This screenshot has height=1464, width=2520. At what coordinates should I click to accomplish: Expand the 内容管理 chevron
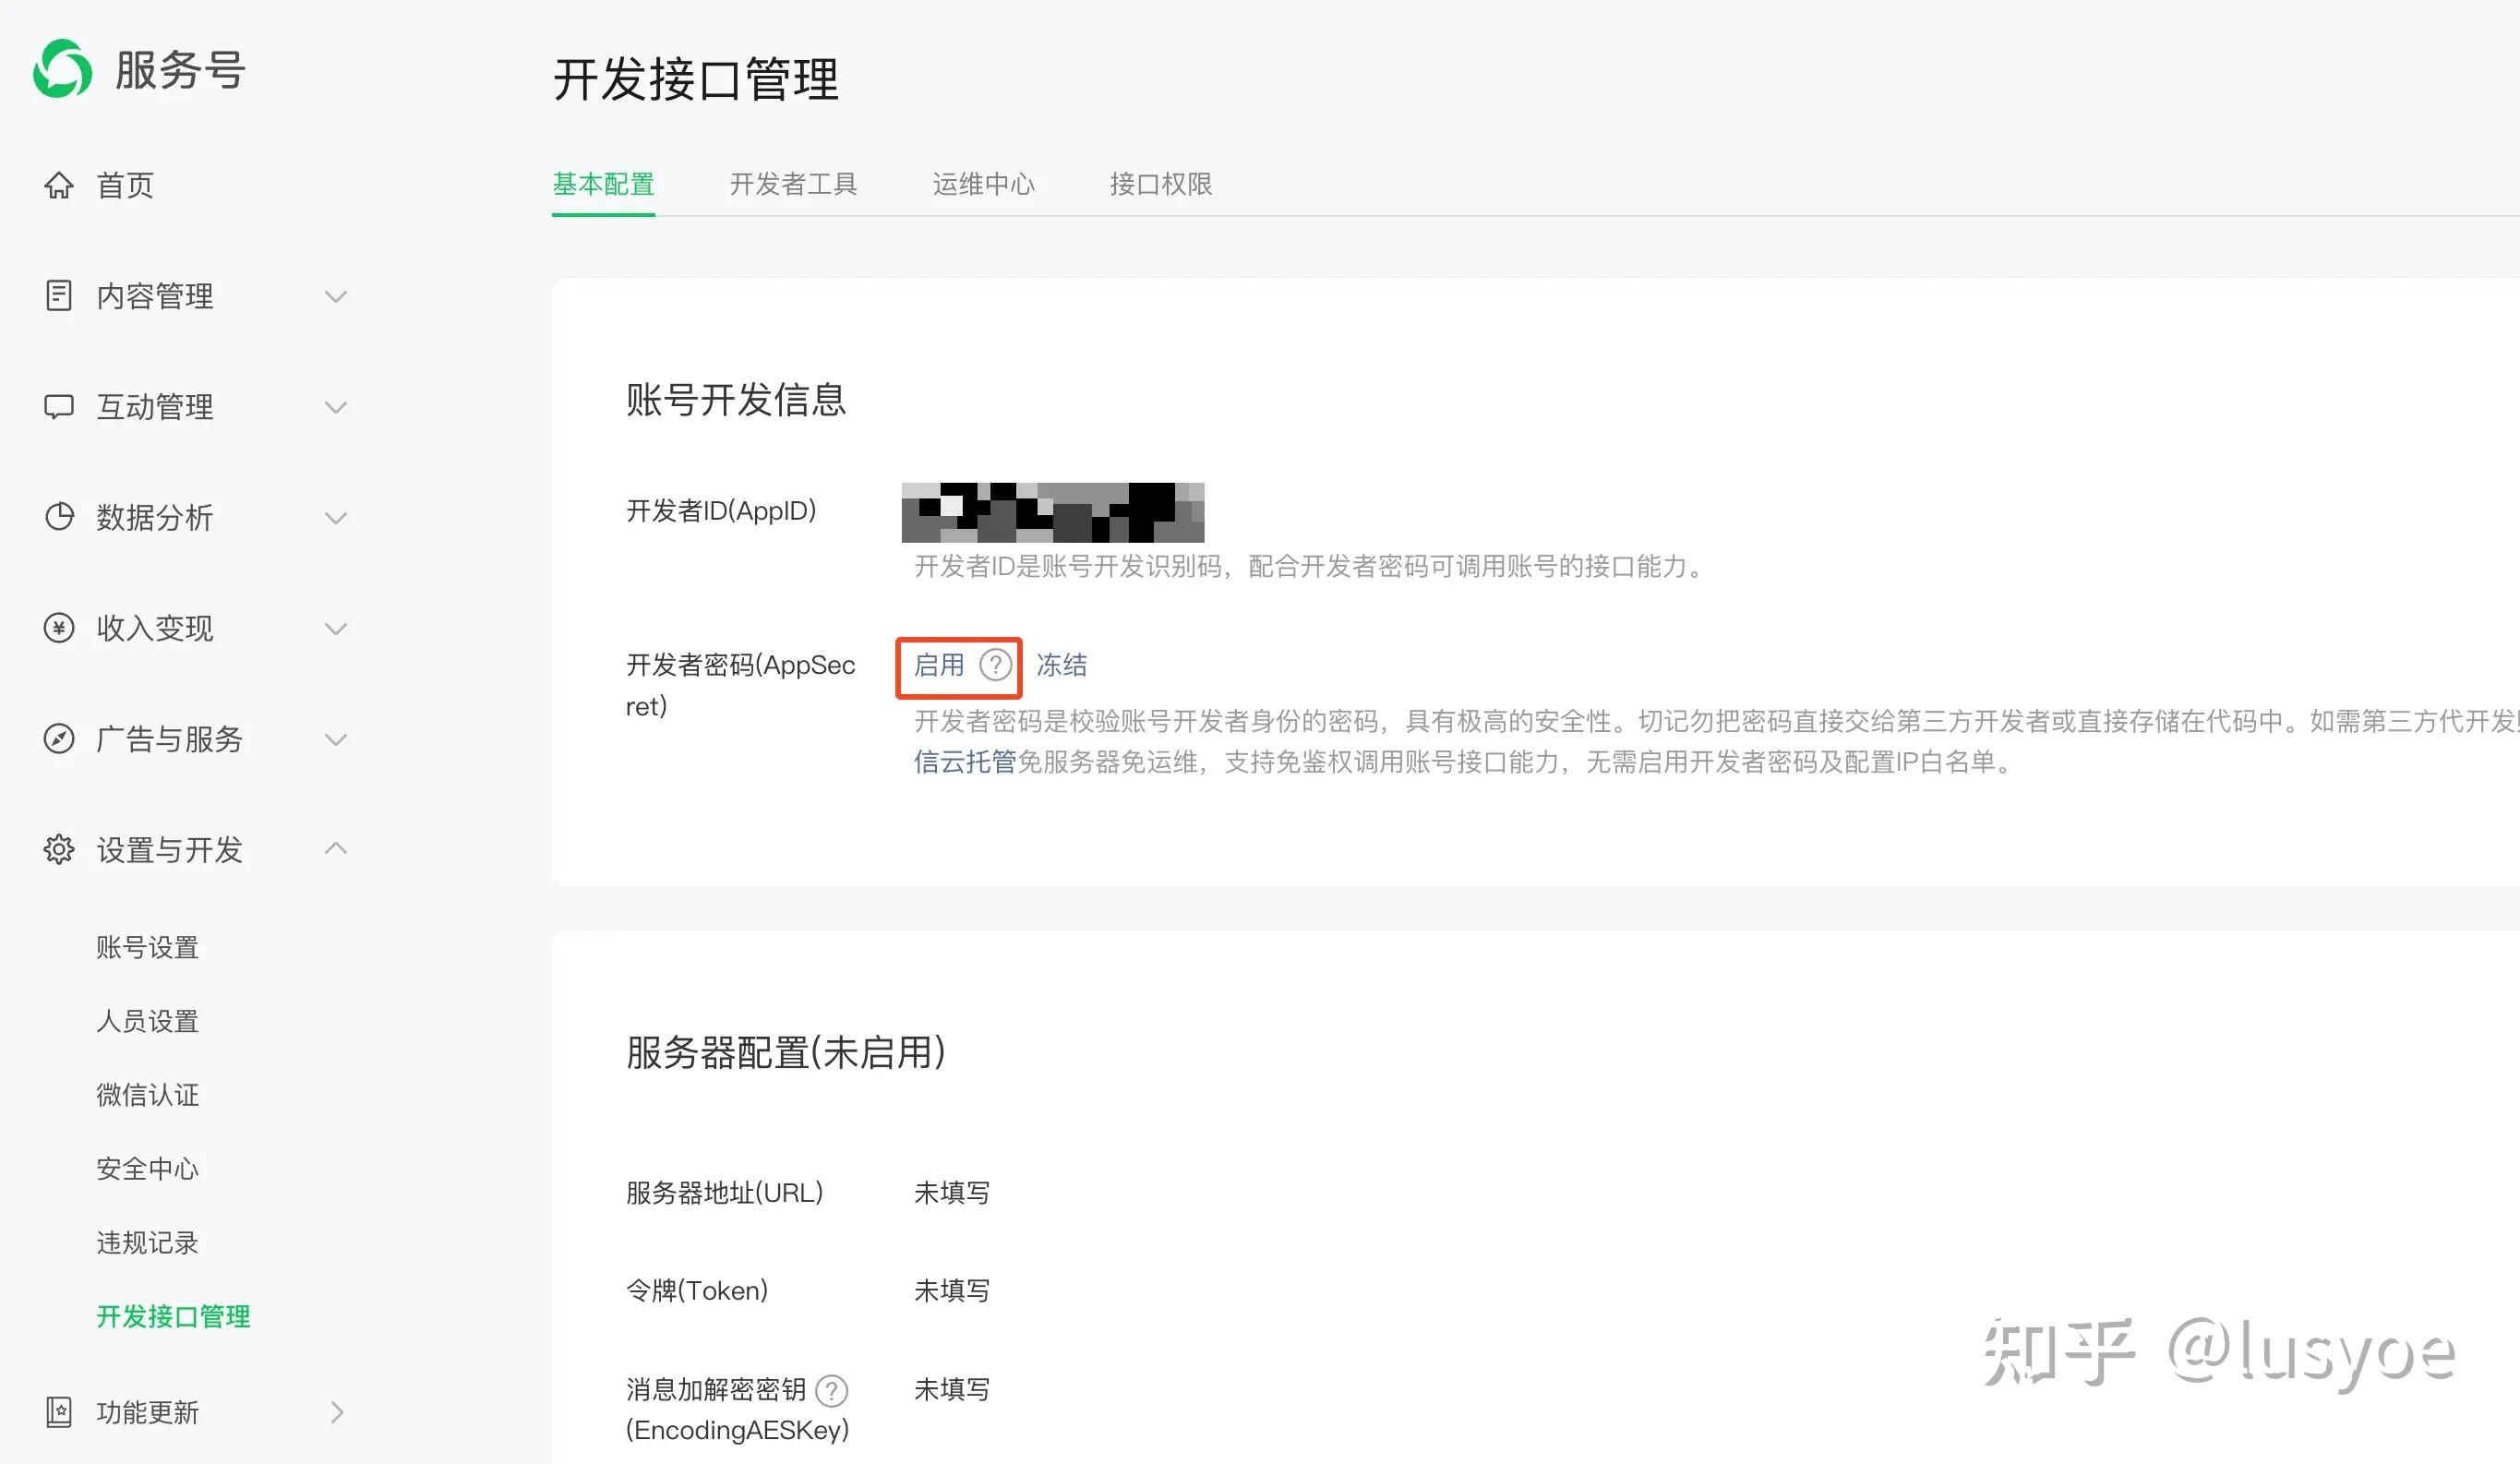point(336,297)
